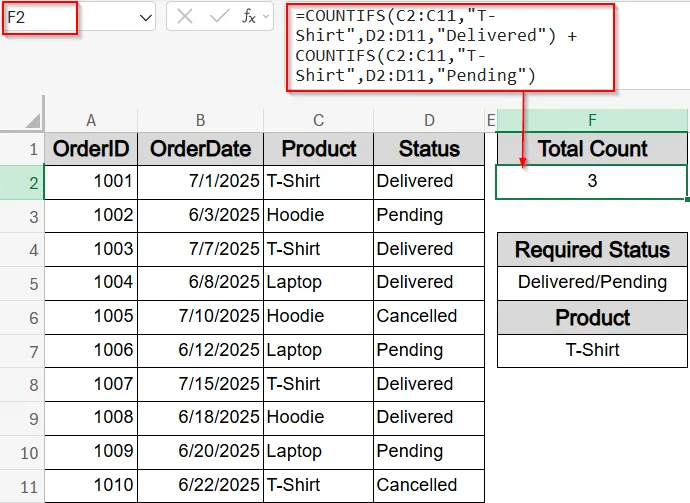Select the Hoodie cell in row 9
The width and height of the screenshot is (690, 503).
point(318,418)
